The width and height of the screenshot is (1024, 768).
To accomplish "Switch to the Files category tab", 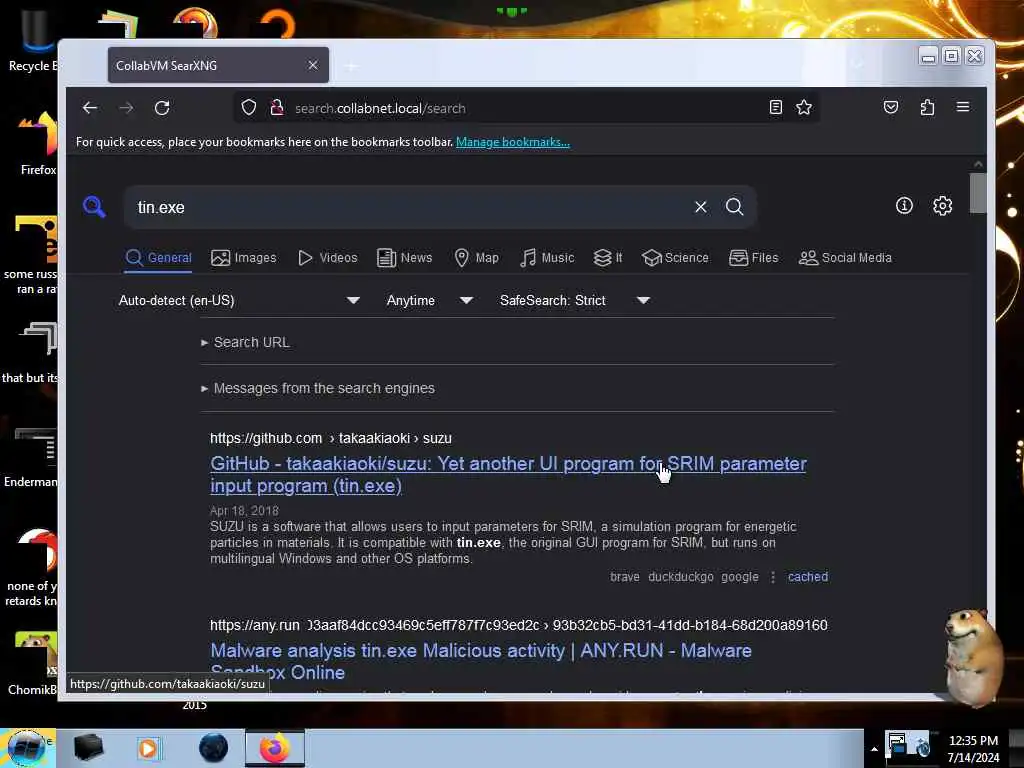I will coord(754,258).
